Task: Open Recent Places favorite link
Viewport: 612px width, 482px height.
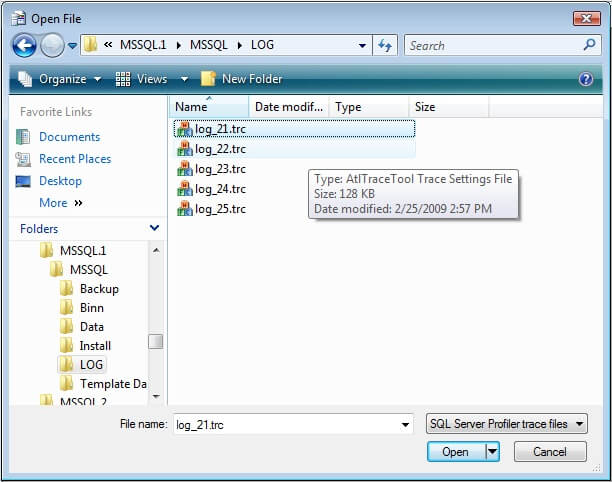Action: pos(75,159)
